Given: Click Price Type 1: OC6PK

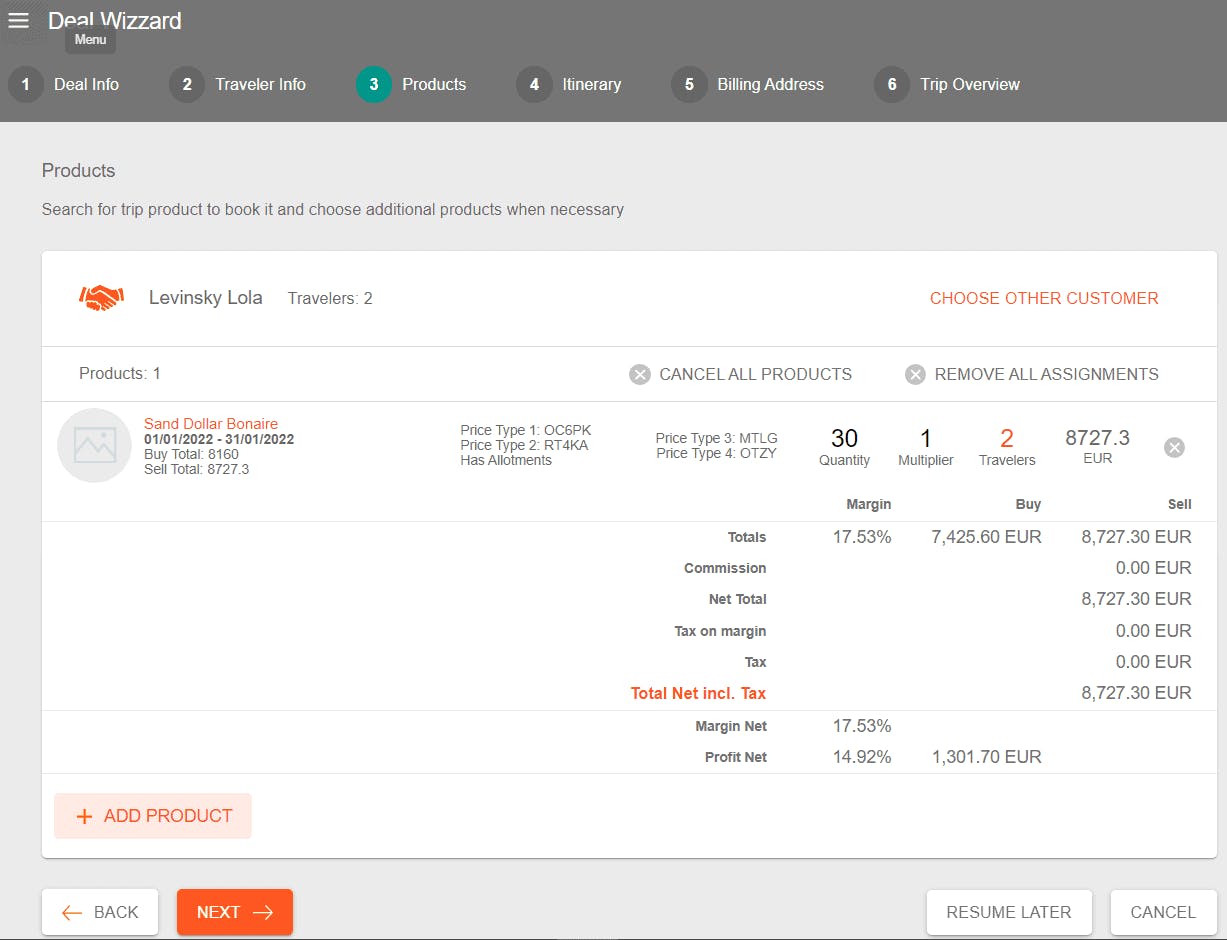Looking at the screenshot, I should pos(526,431).
